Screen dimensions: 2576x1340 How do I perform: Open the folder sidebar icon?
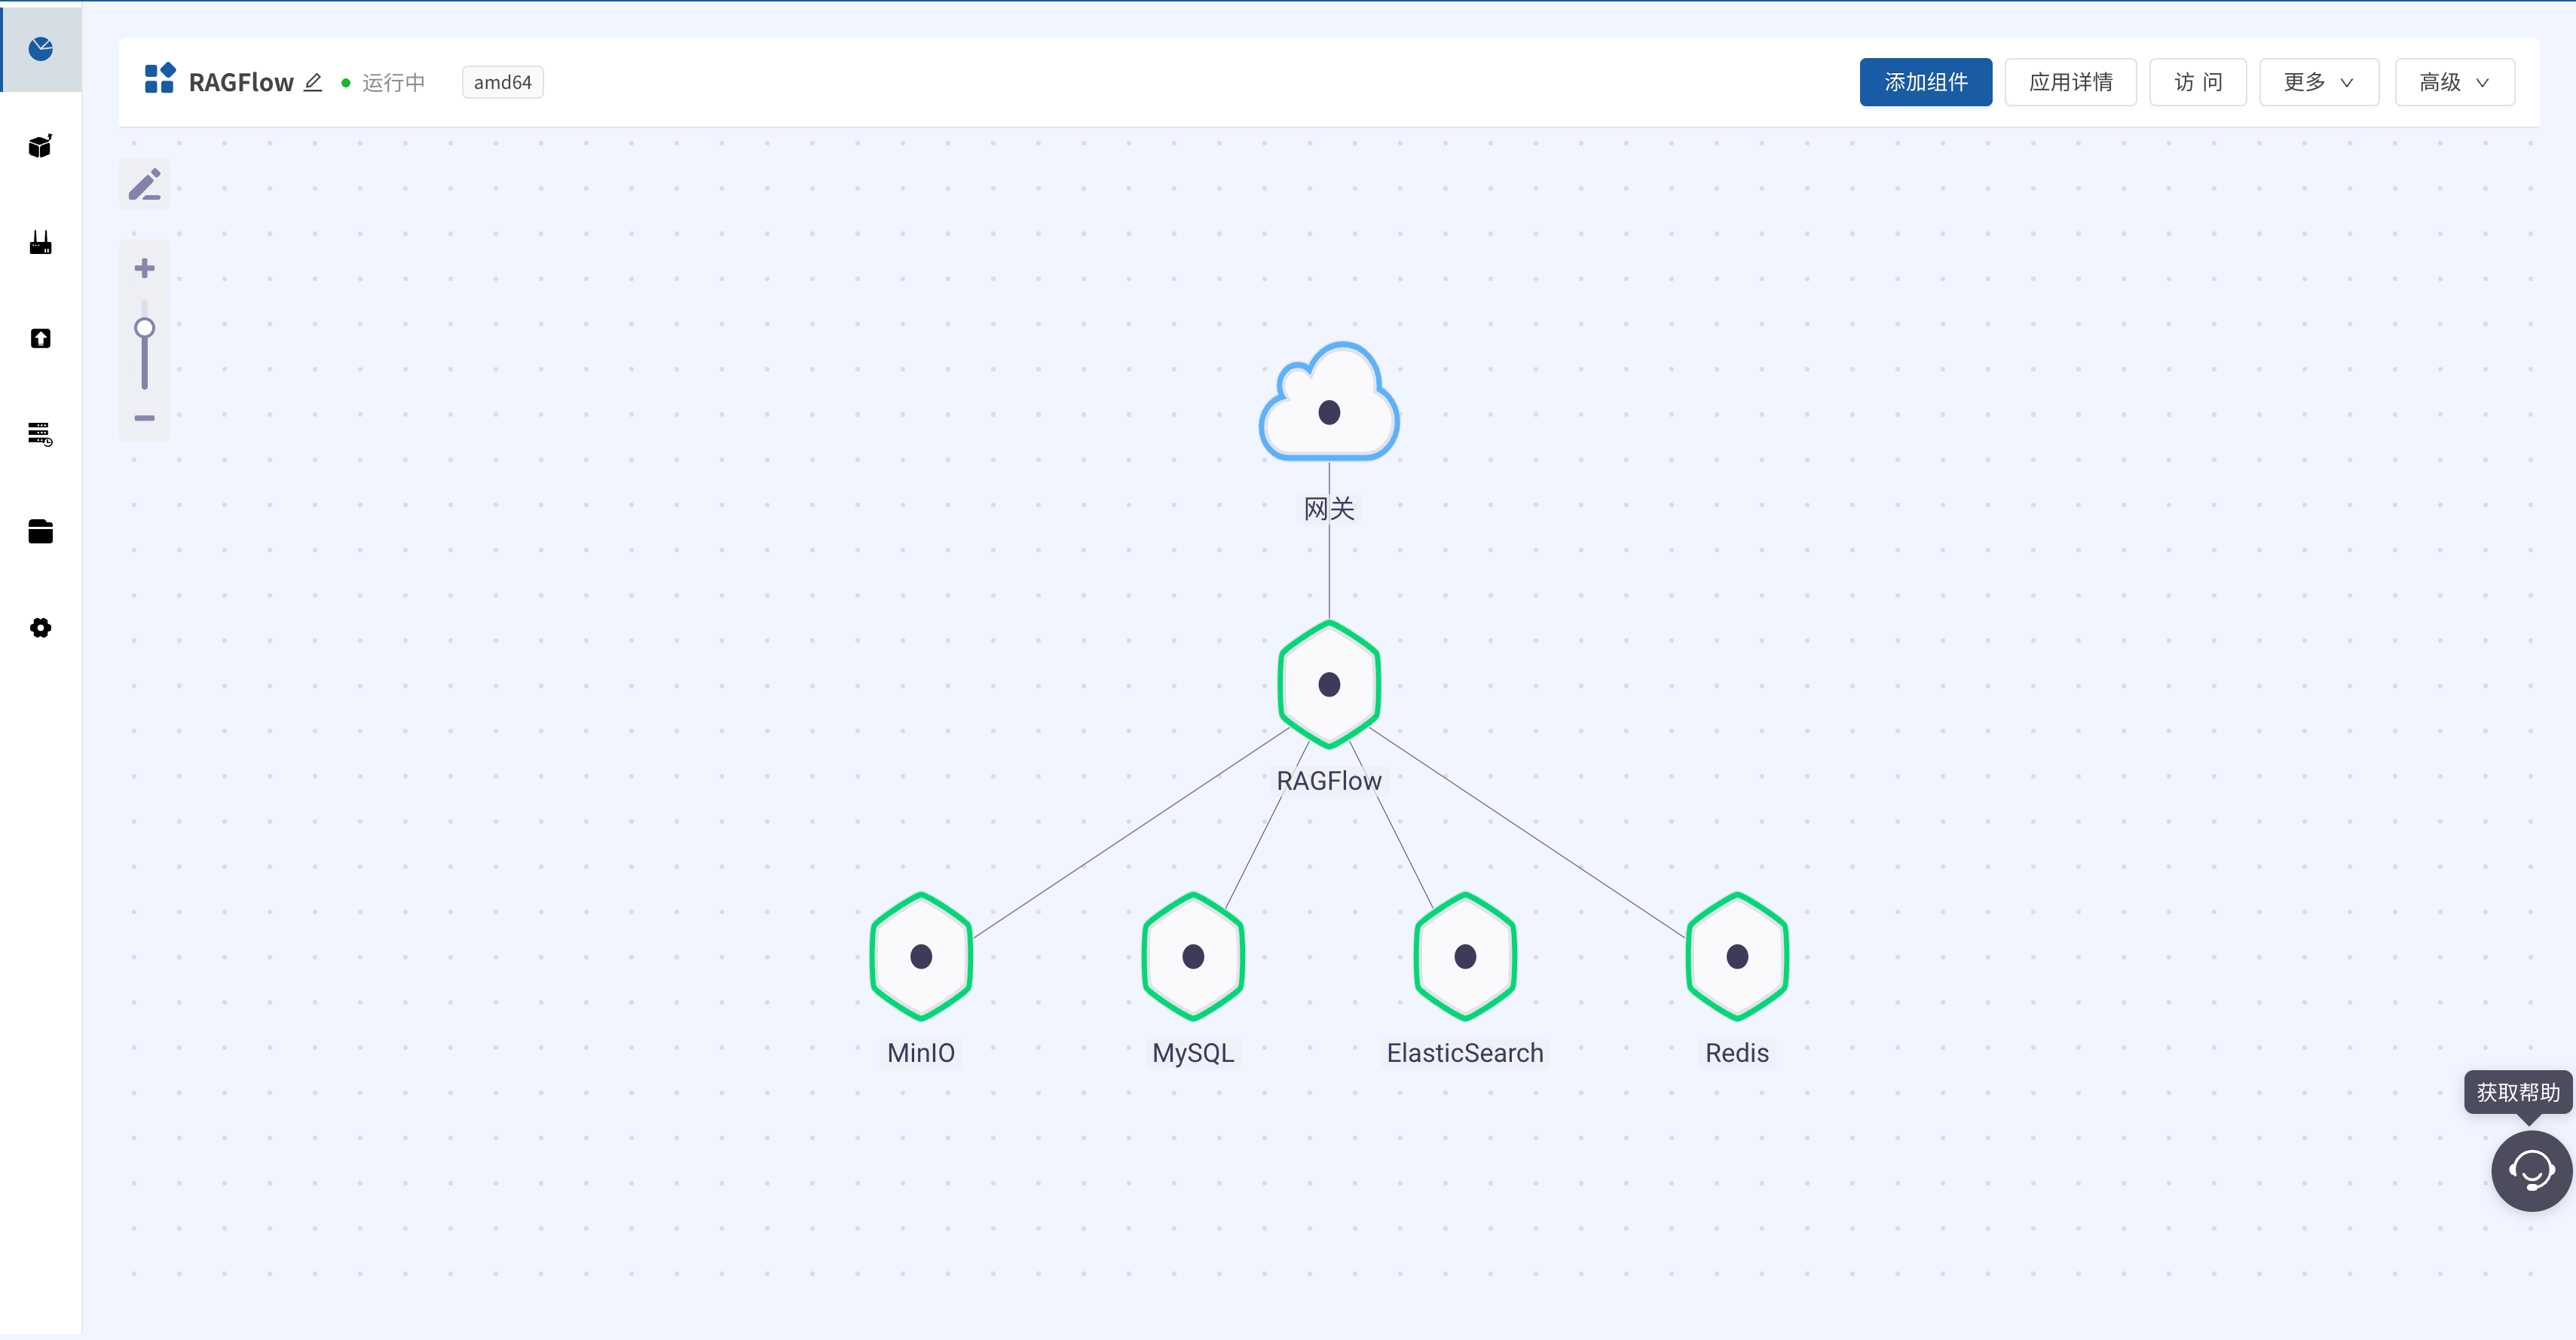[41, 531]
